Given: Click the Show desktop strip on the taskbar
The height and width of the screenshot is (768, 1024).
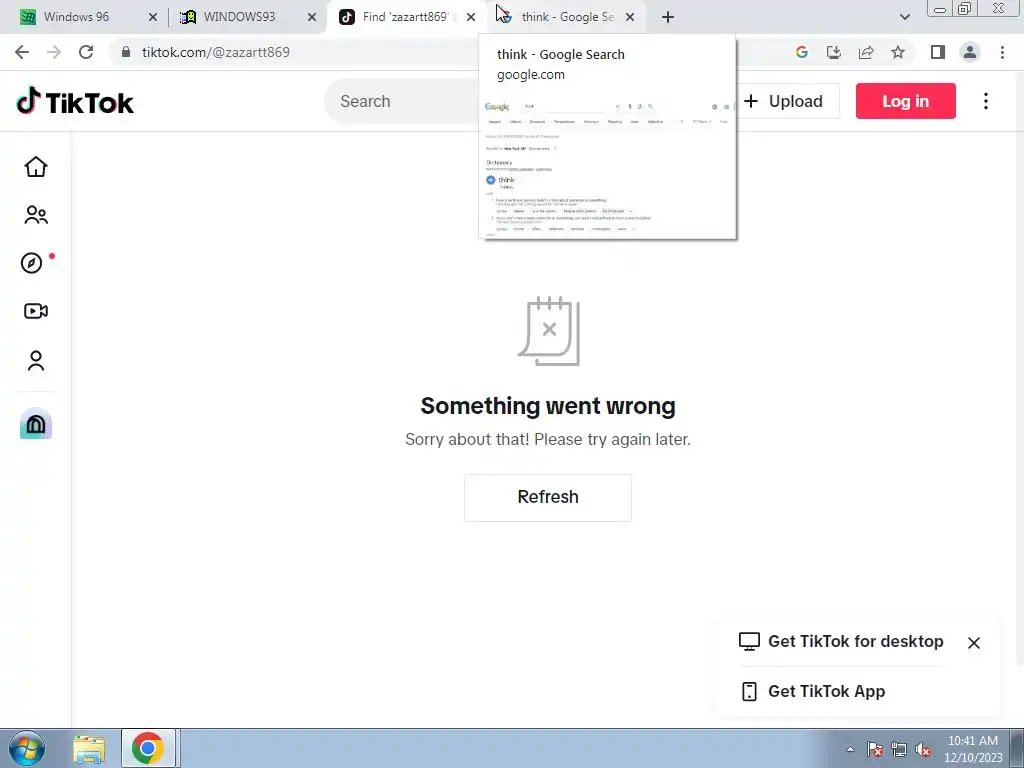Looking at the screenshot, I should [1017, 748].
